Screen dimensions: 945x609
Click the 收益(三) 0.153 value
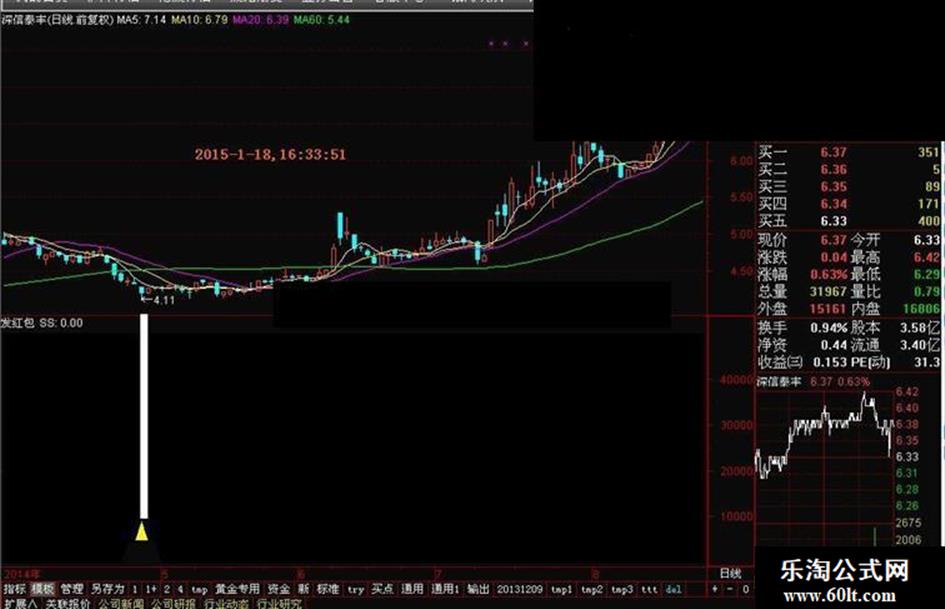click(830, 362)
